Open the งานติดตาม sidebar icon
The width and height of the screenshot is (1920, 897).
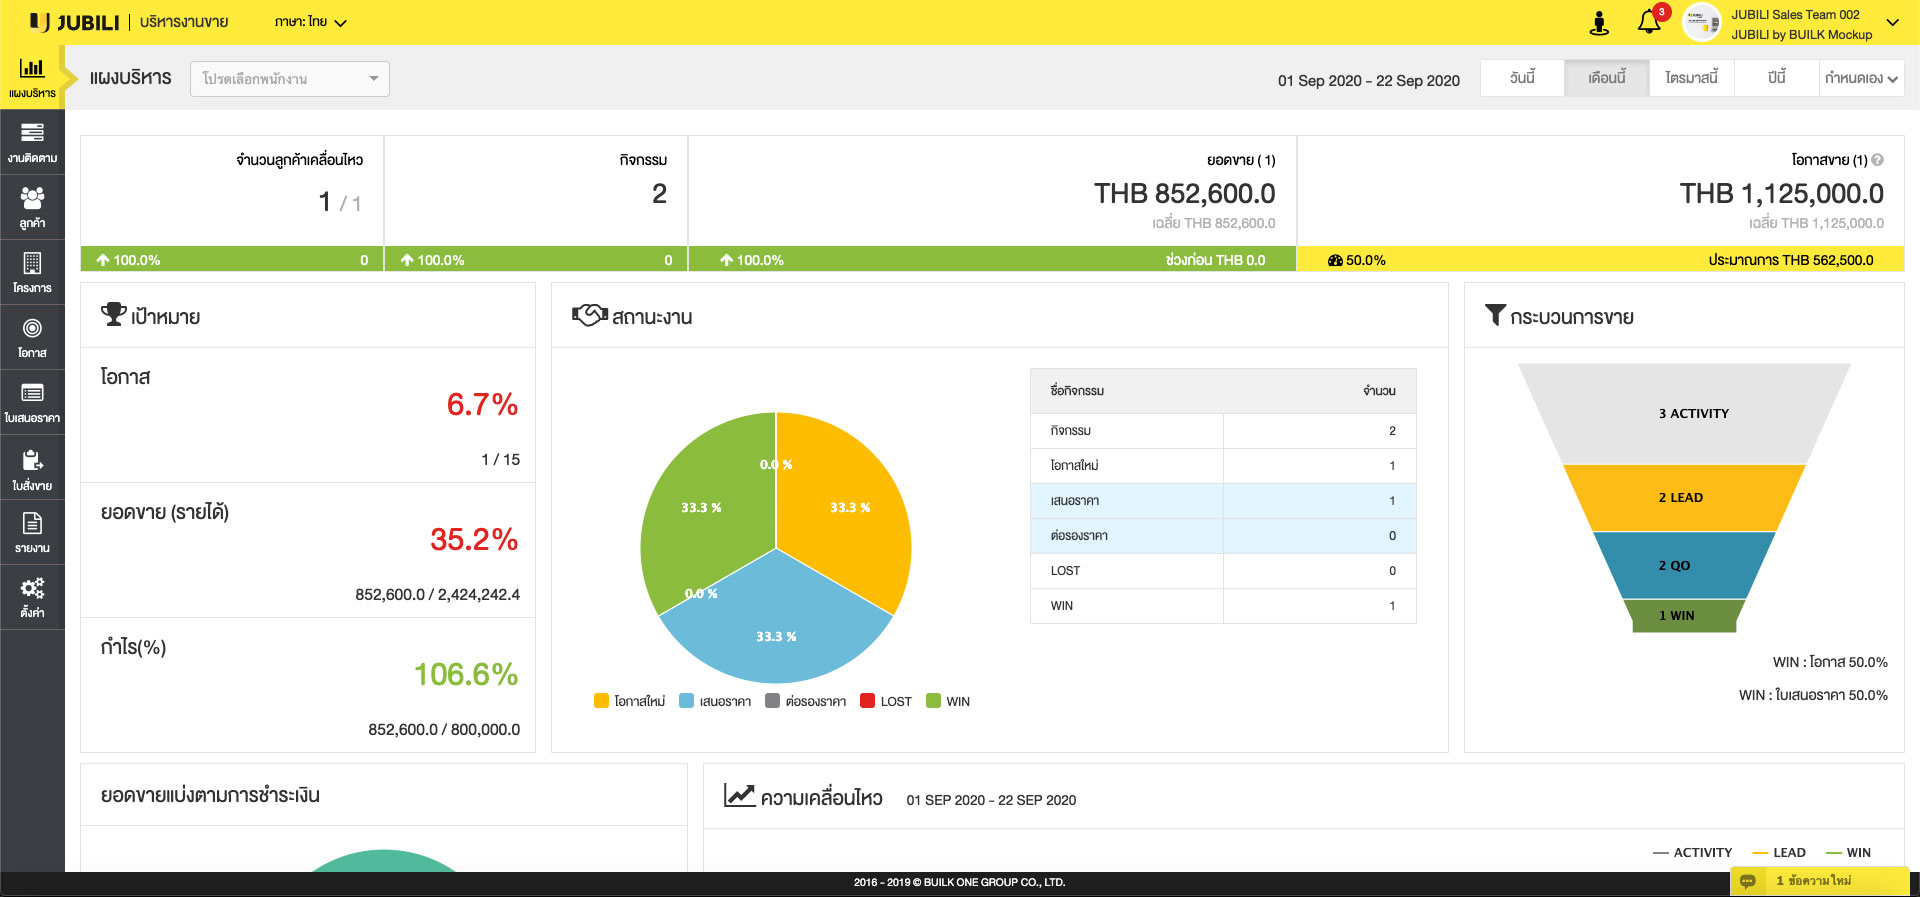point(32,142)
